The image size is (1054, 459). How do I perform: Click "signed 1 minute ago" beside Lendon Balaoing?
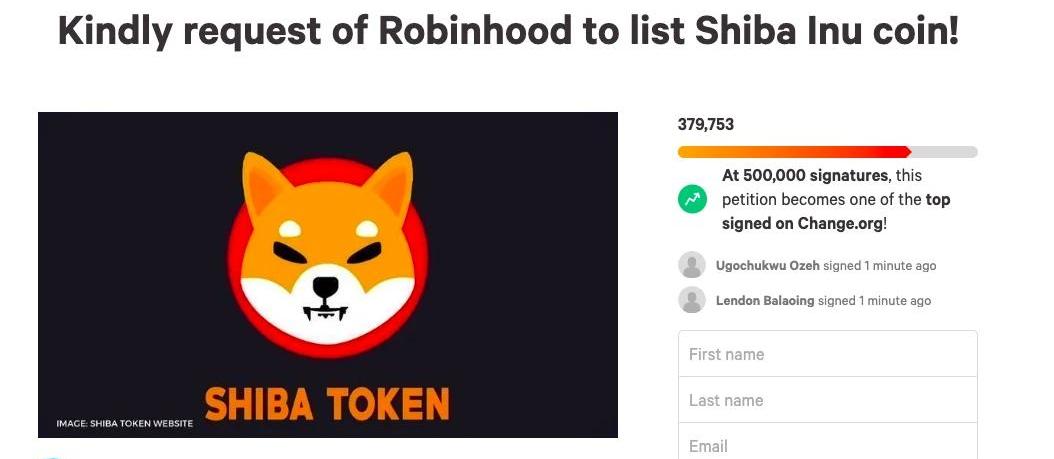pos(874,300)
